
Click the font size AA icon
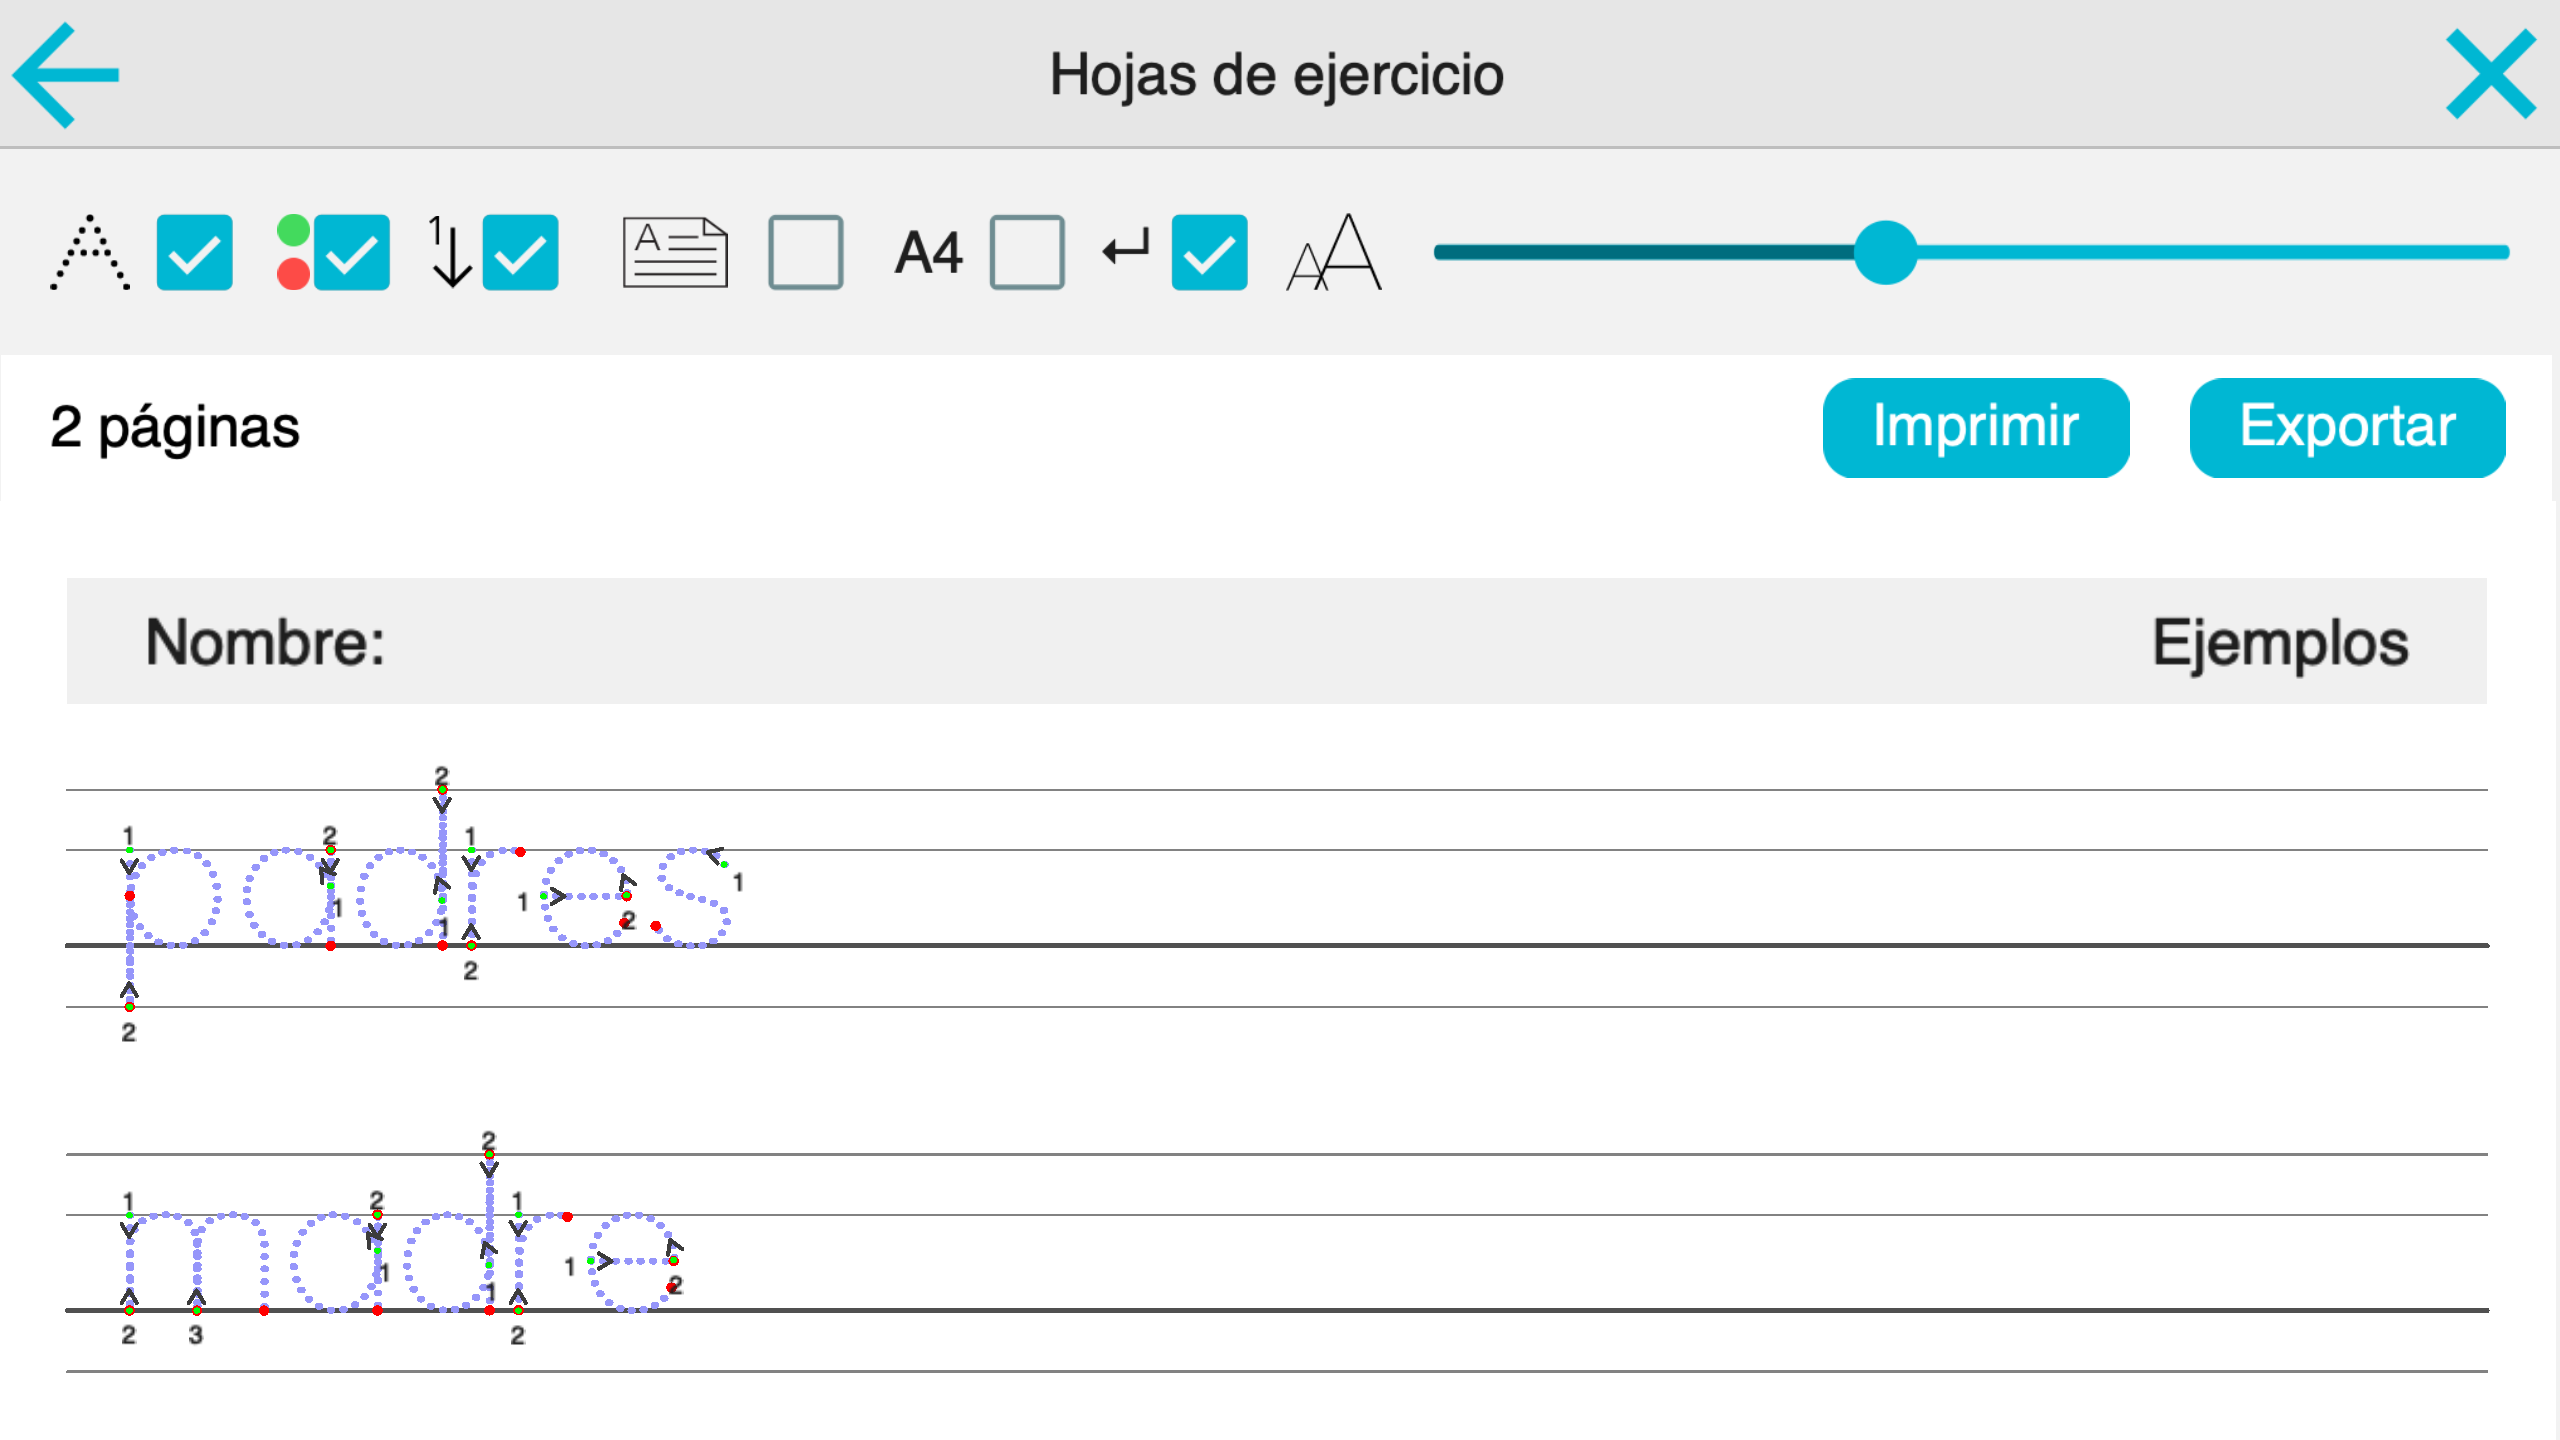pos(1334,252)
